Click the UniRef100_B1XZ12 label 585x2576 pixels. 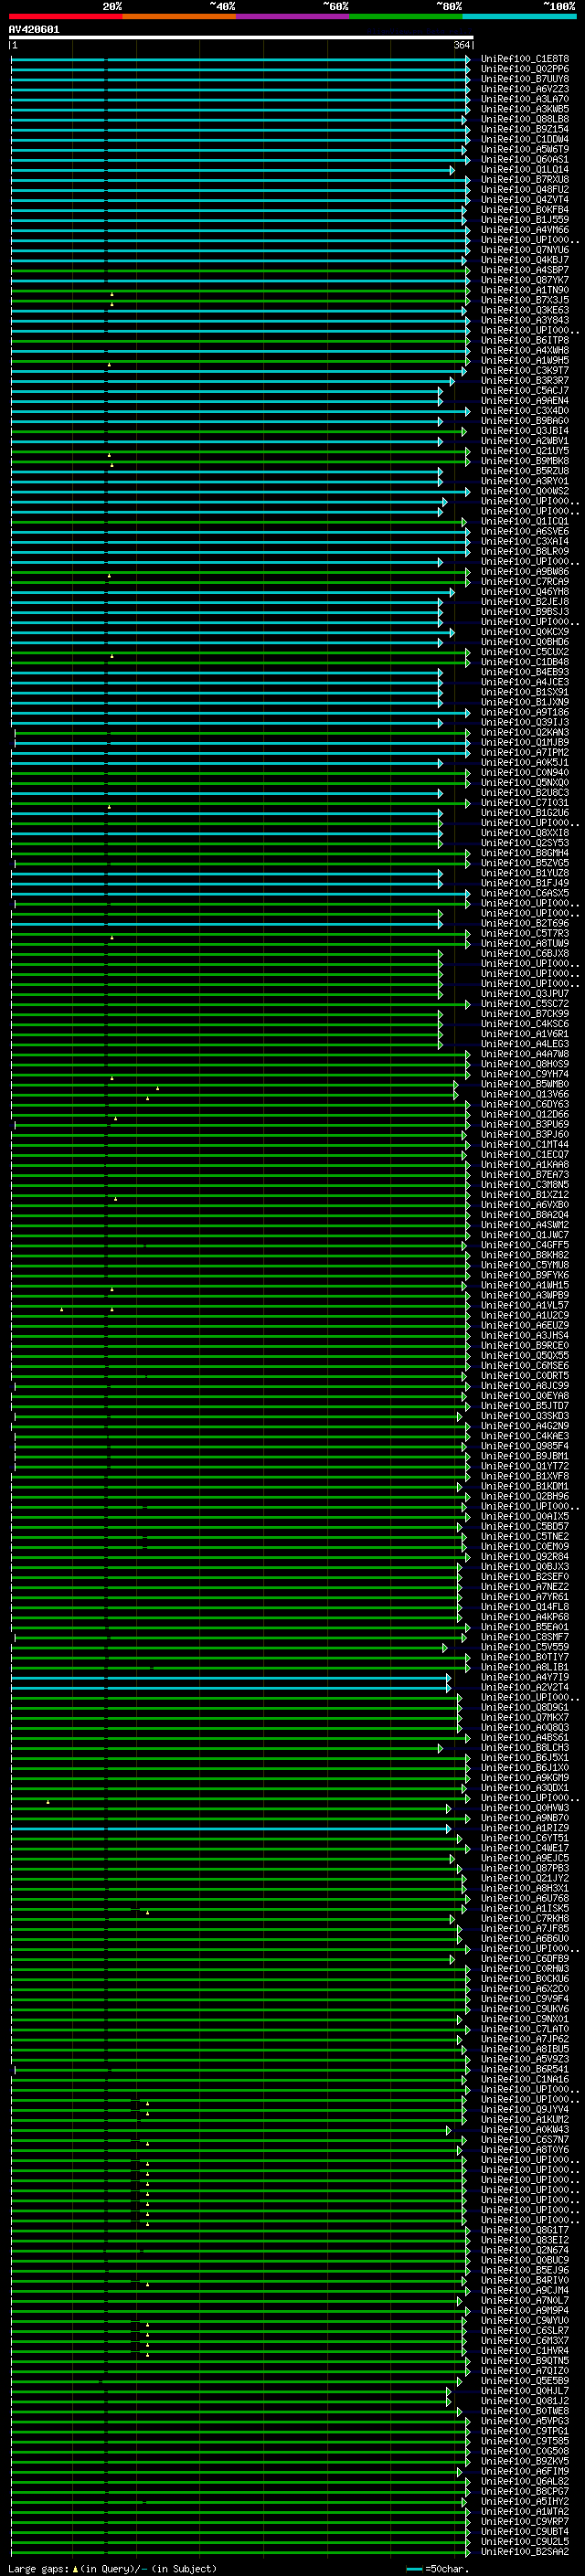pyautogui.click(x=525, y=1194)
